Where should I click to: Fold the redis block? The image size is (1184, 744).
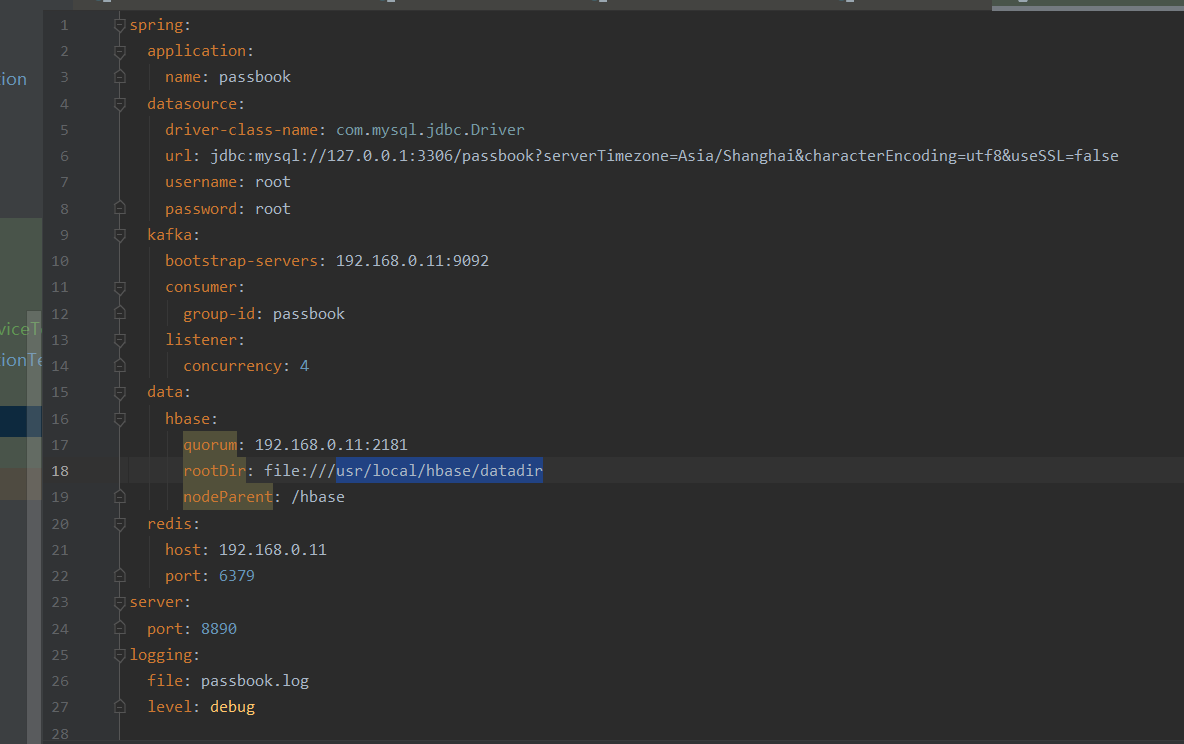pyautogui.click(x=119, y=523)
